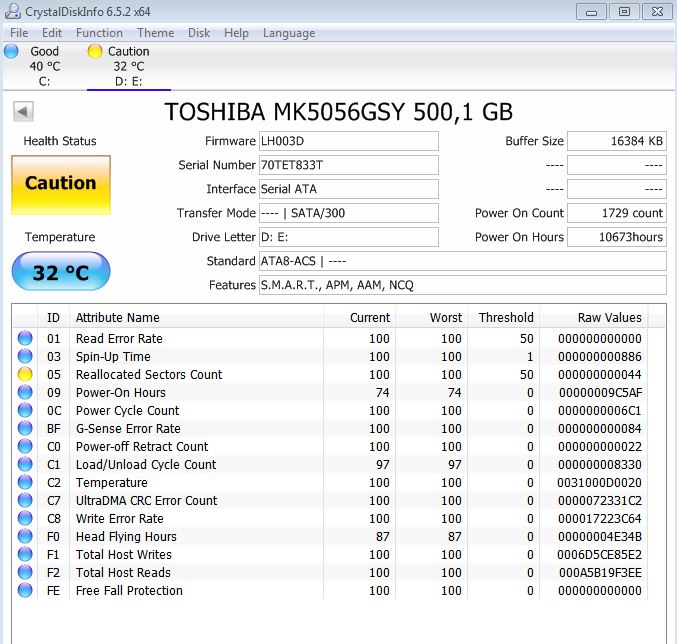Select raw value 000017223C64

(x=600, y=519)
